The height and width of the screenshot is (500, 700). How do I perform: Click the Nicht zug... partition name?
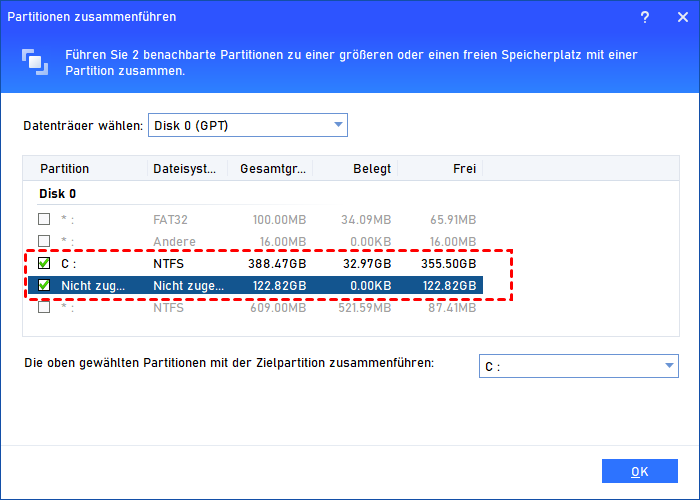coord(93,286)
